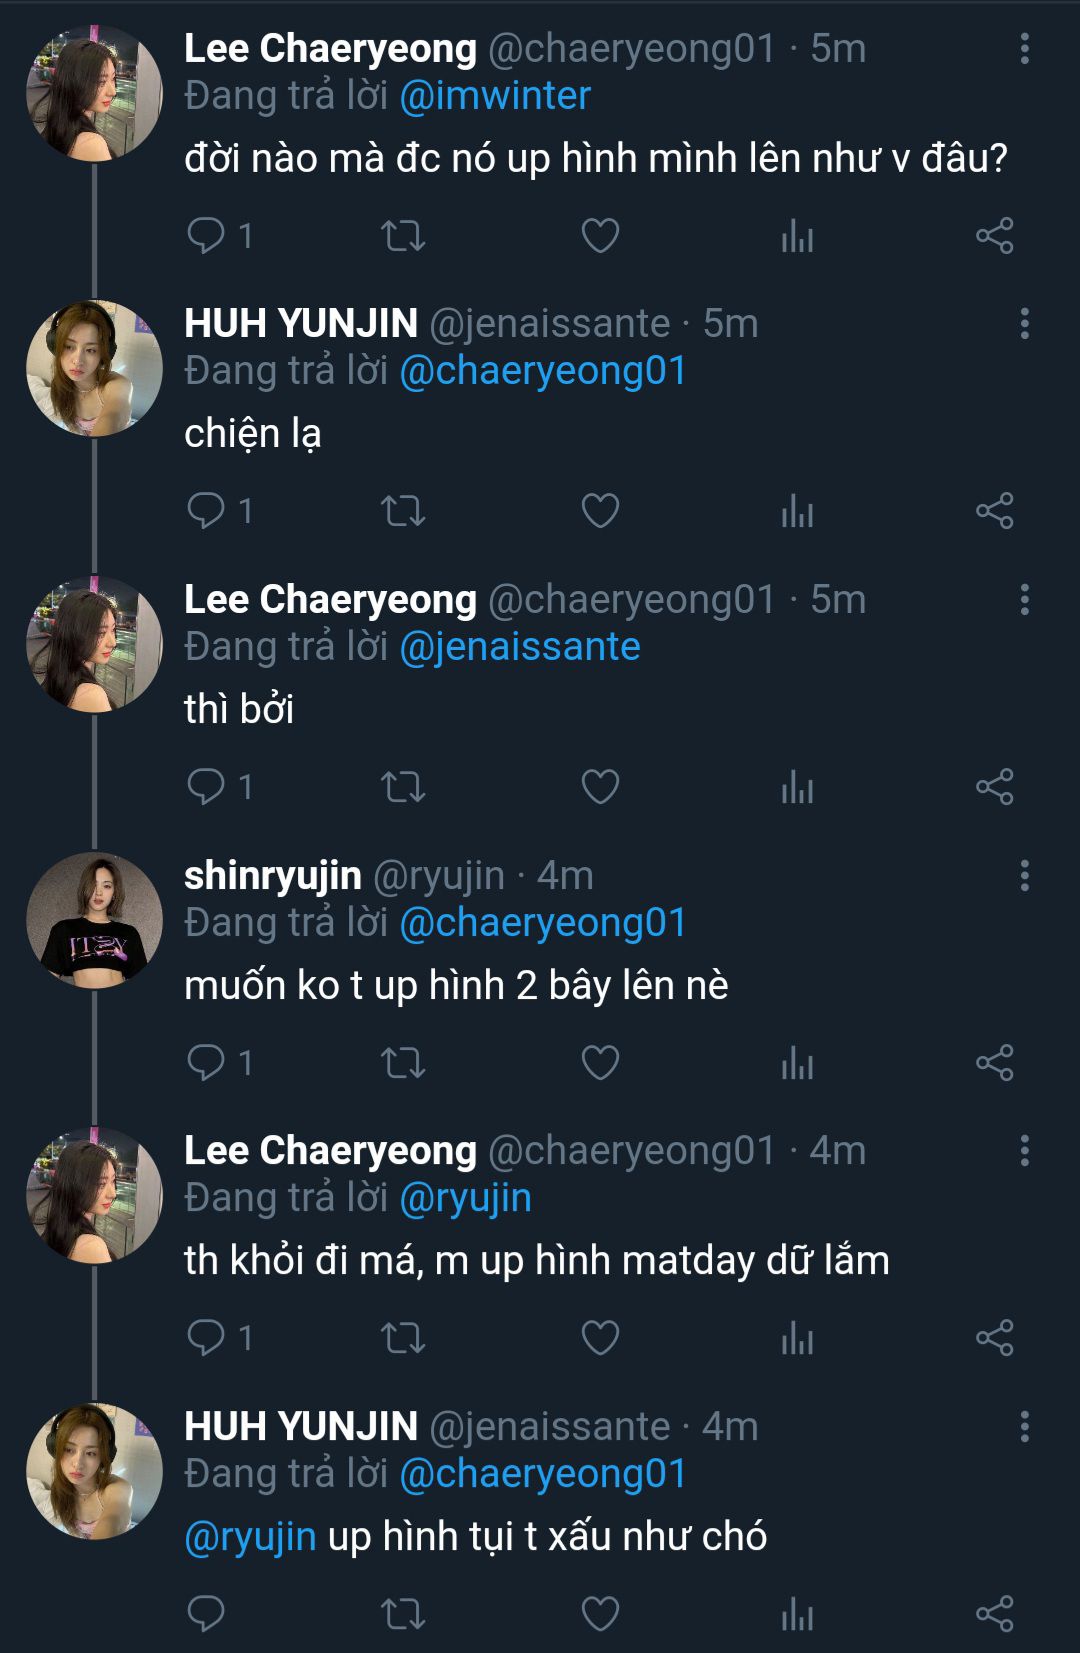Retweet HUH YUNJIN's "chiện lạ" tweet
1080x1653 pixels.
coord(403,512)
